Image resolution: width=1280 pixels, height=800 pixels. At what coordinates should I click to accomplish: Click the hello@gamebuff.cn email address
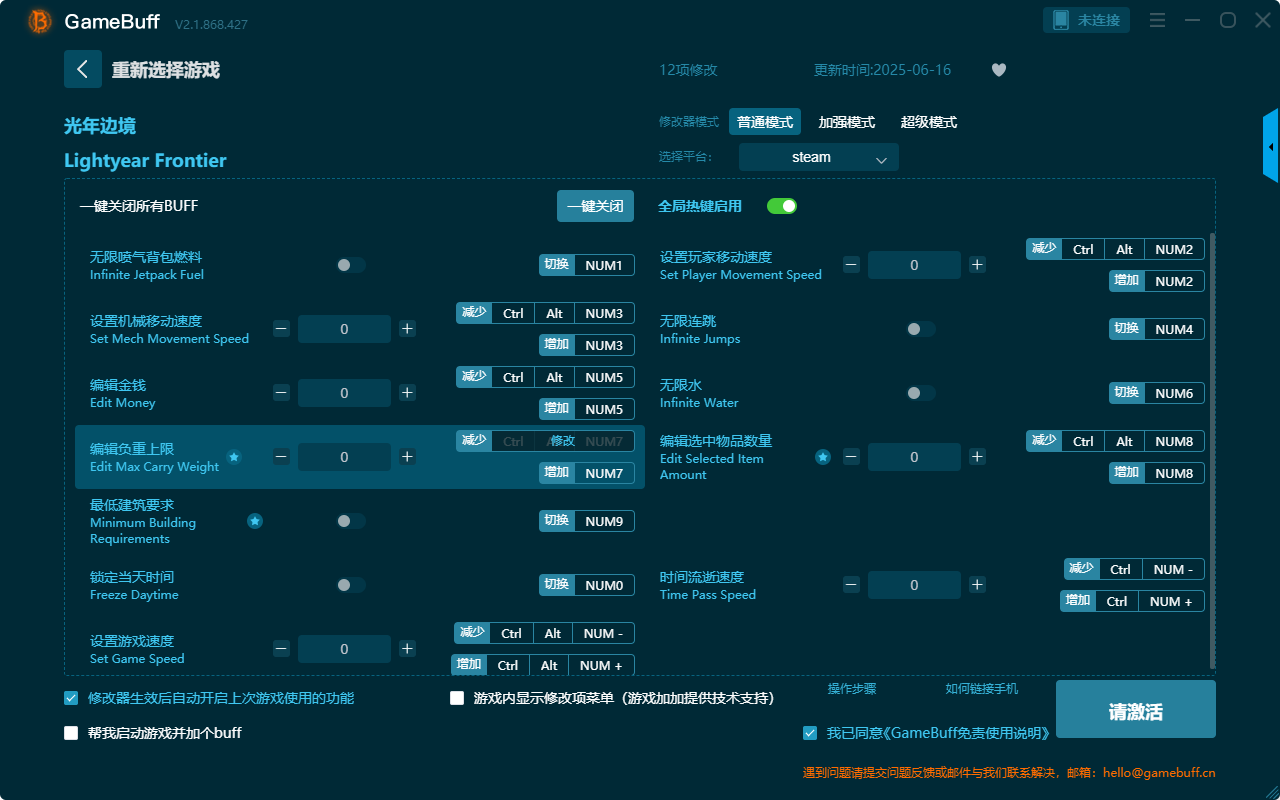tap(1159, 773)
